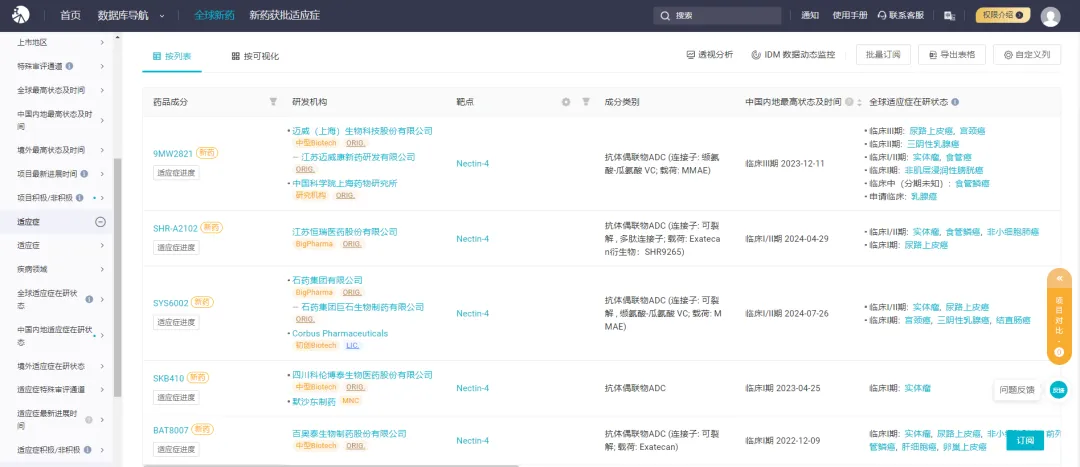
Task: Click the filter icon beside 药品成分 header
Action: click(x=274, y=102)
